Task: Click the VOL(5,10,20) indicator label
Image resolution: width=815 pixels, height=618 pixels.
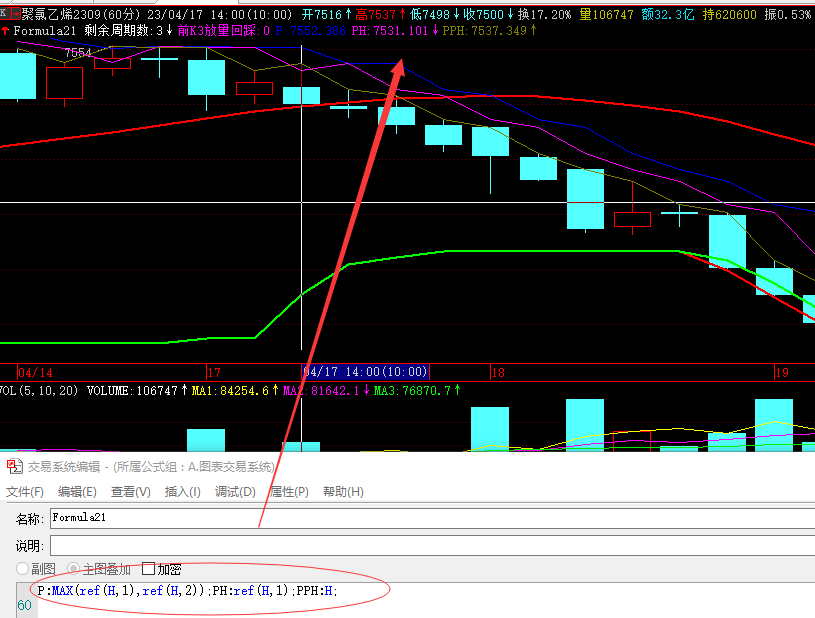Action: (x=39, y=390)
